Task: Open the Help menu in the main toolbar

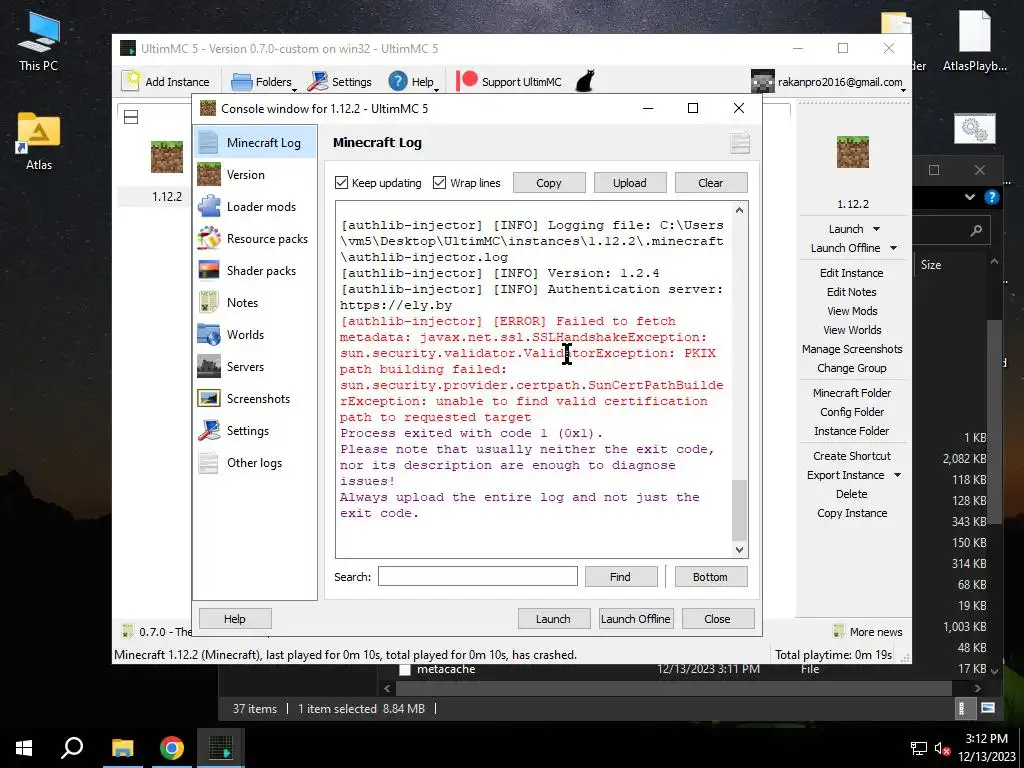Action: [413, 82]
